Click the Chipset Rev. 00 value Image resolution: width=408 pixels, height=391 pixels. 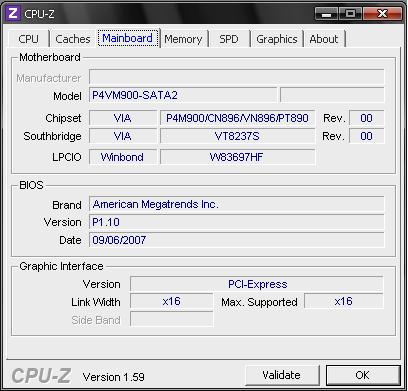pyautogui.click(x=367, y=118)
